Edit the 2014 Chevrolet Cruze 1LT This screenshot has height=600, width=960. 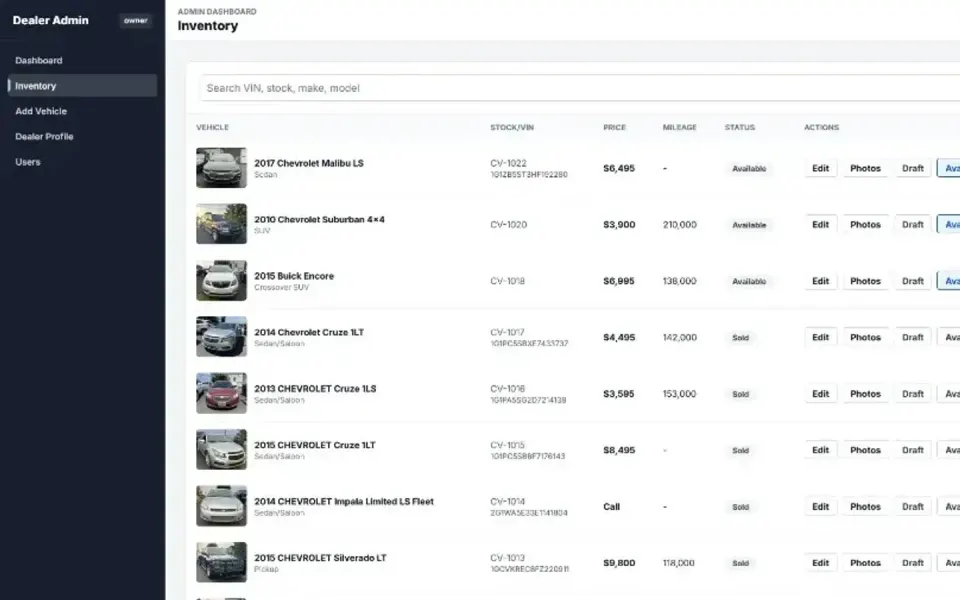pos(820,337)
